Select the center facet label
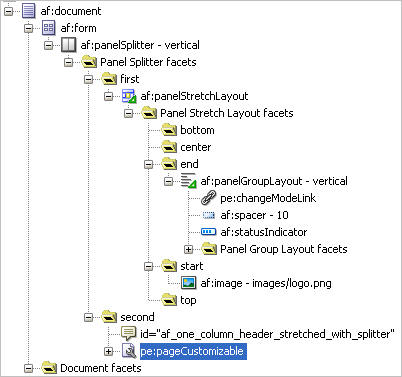Viewport: 402px width, 377px height. pyautogui.click(x=196, y=147)
